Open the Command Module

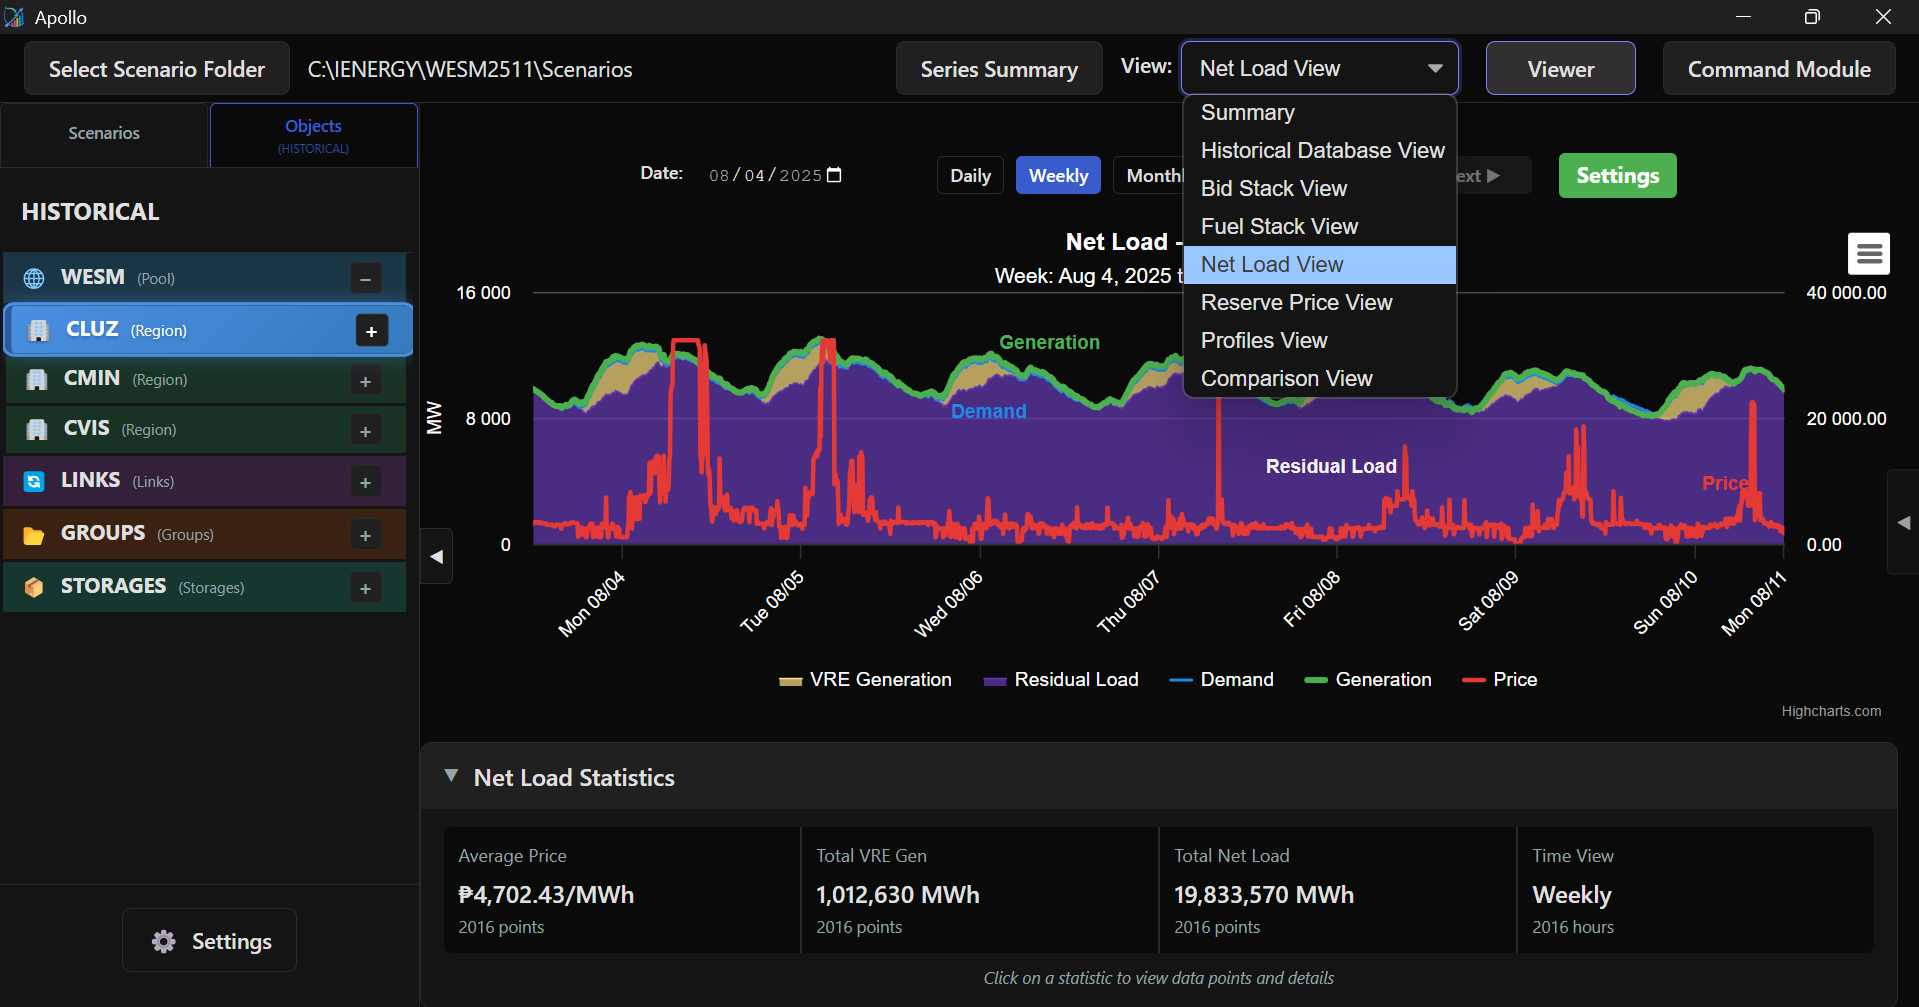[x=1778, y=69]
